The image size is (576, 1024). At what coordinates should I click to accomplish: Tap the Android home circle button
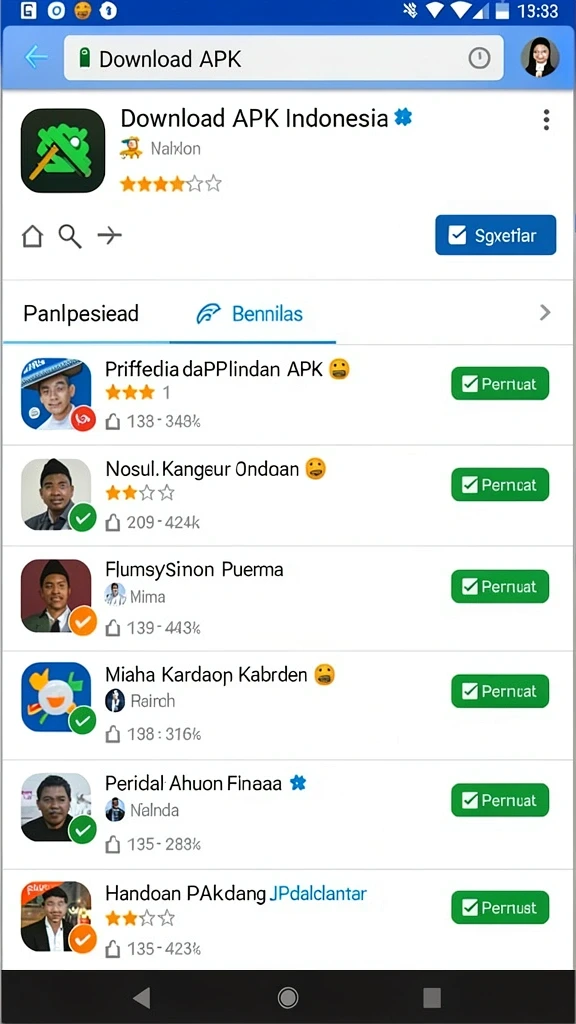click(x=287, y=997)
